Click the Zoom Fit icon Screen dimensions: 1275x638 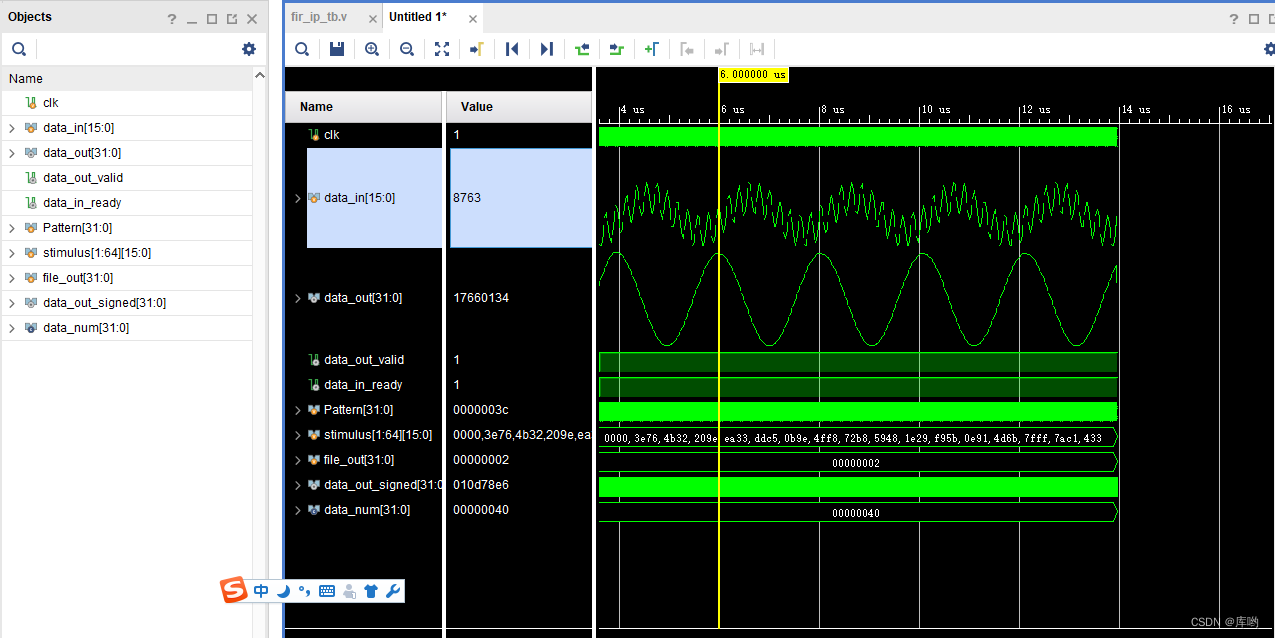(x=441, y=49)
